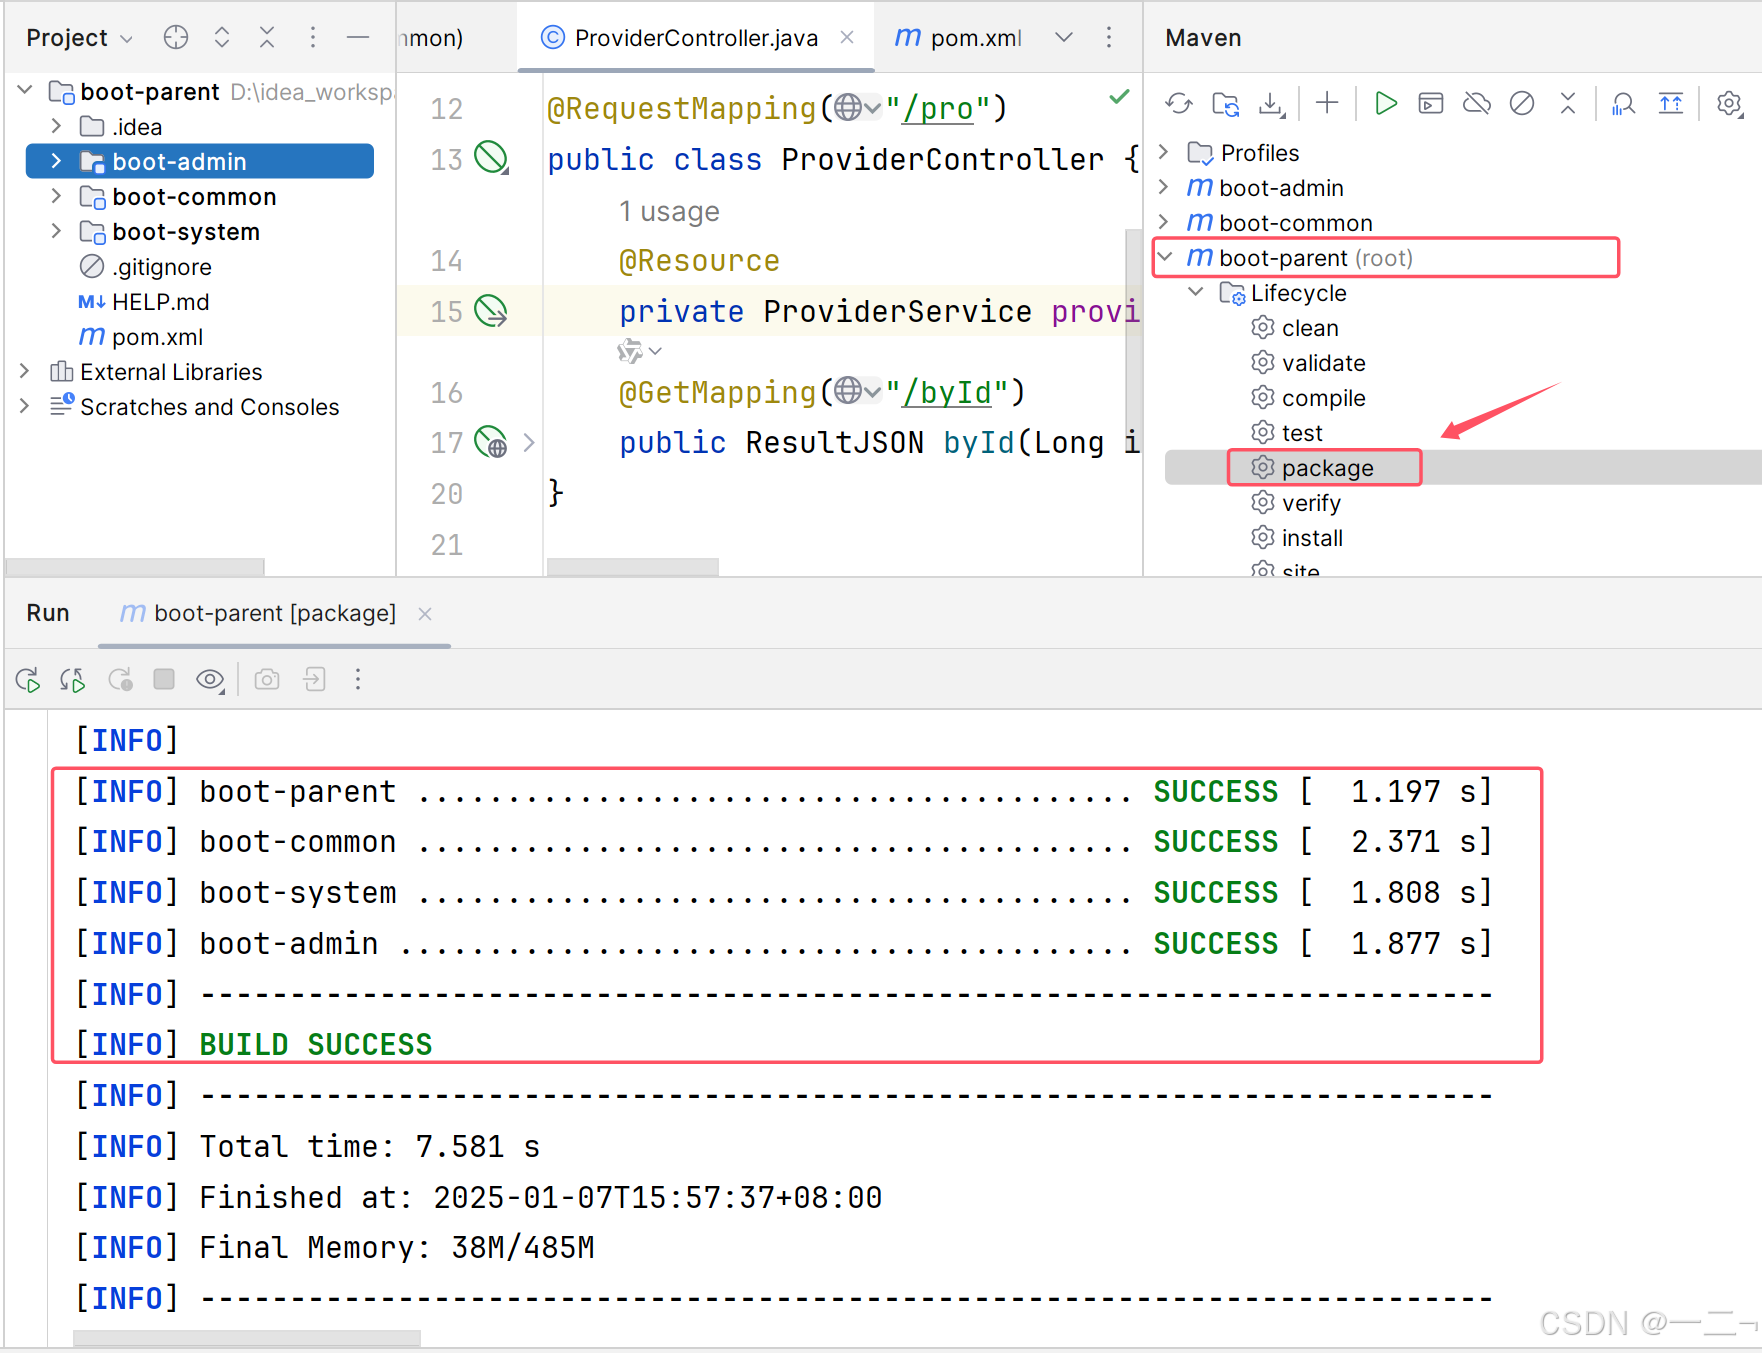Screen dimensions: 1762x1353
Task: Click Analyze Dependencies icon in Maven toolbar
Action: 1624,103
